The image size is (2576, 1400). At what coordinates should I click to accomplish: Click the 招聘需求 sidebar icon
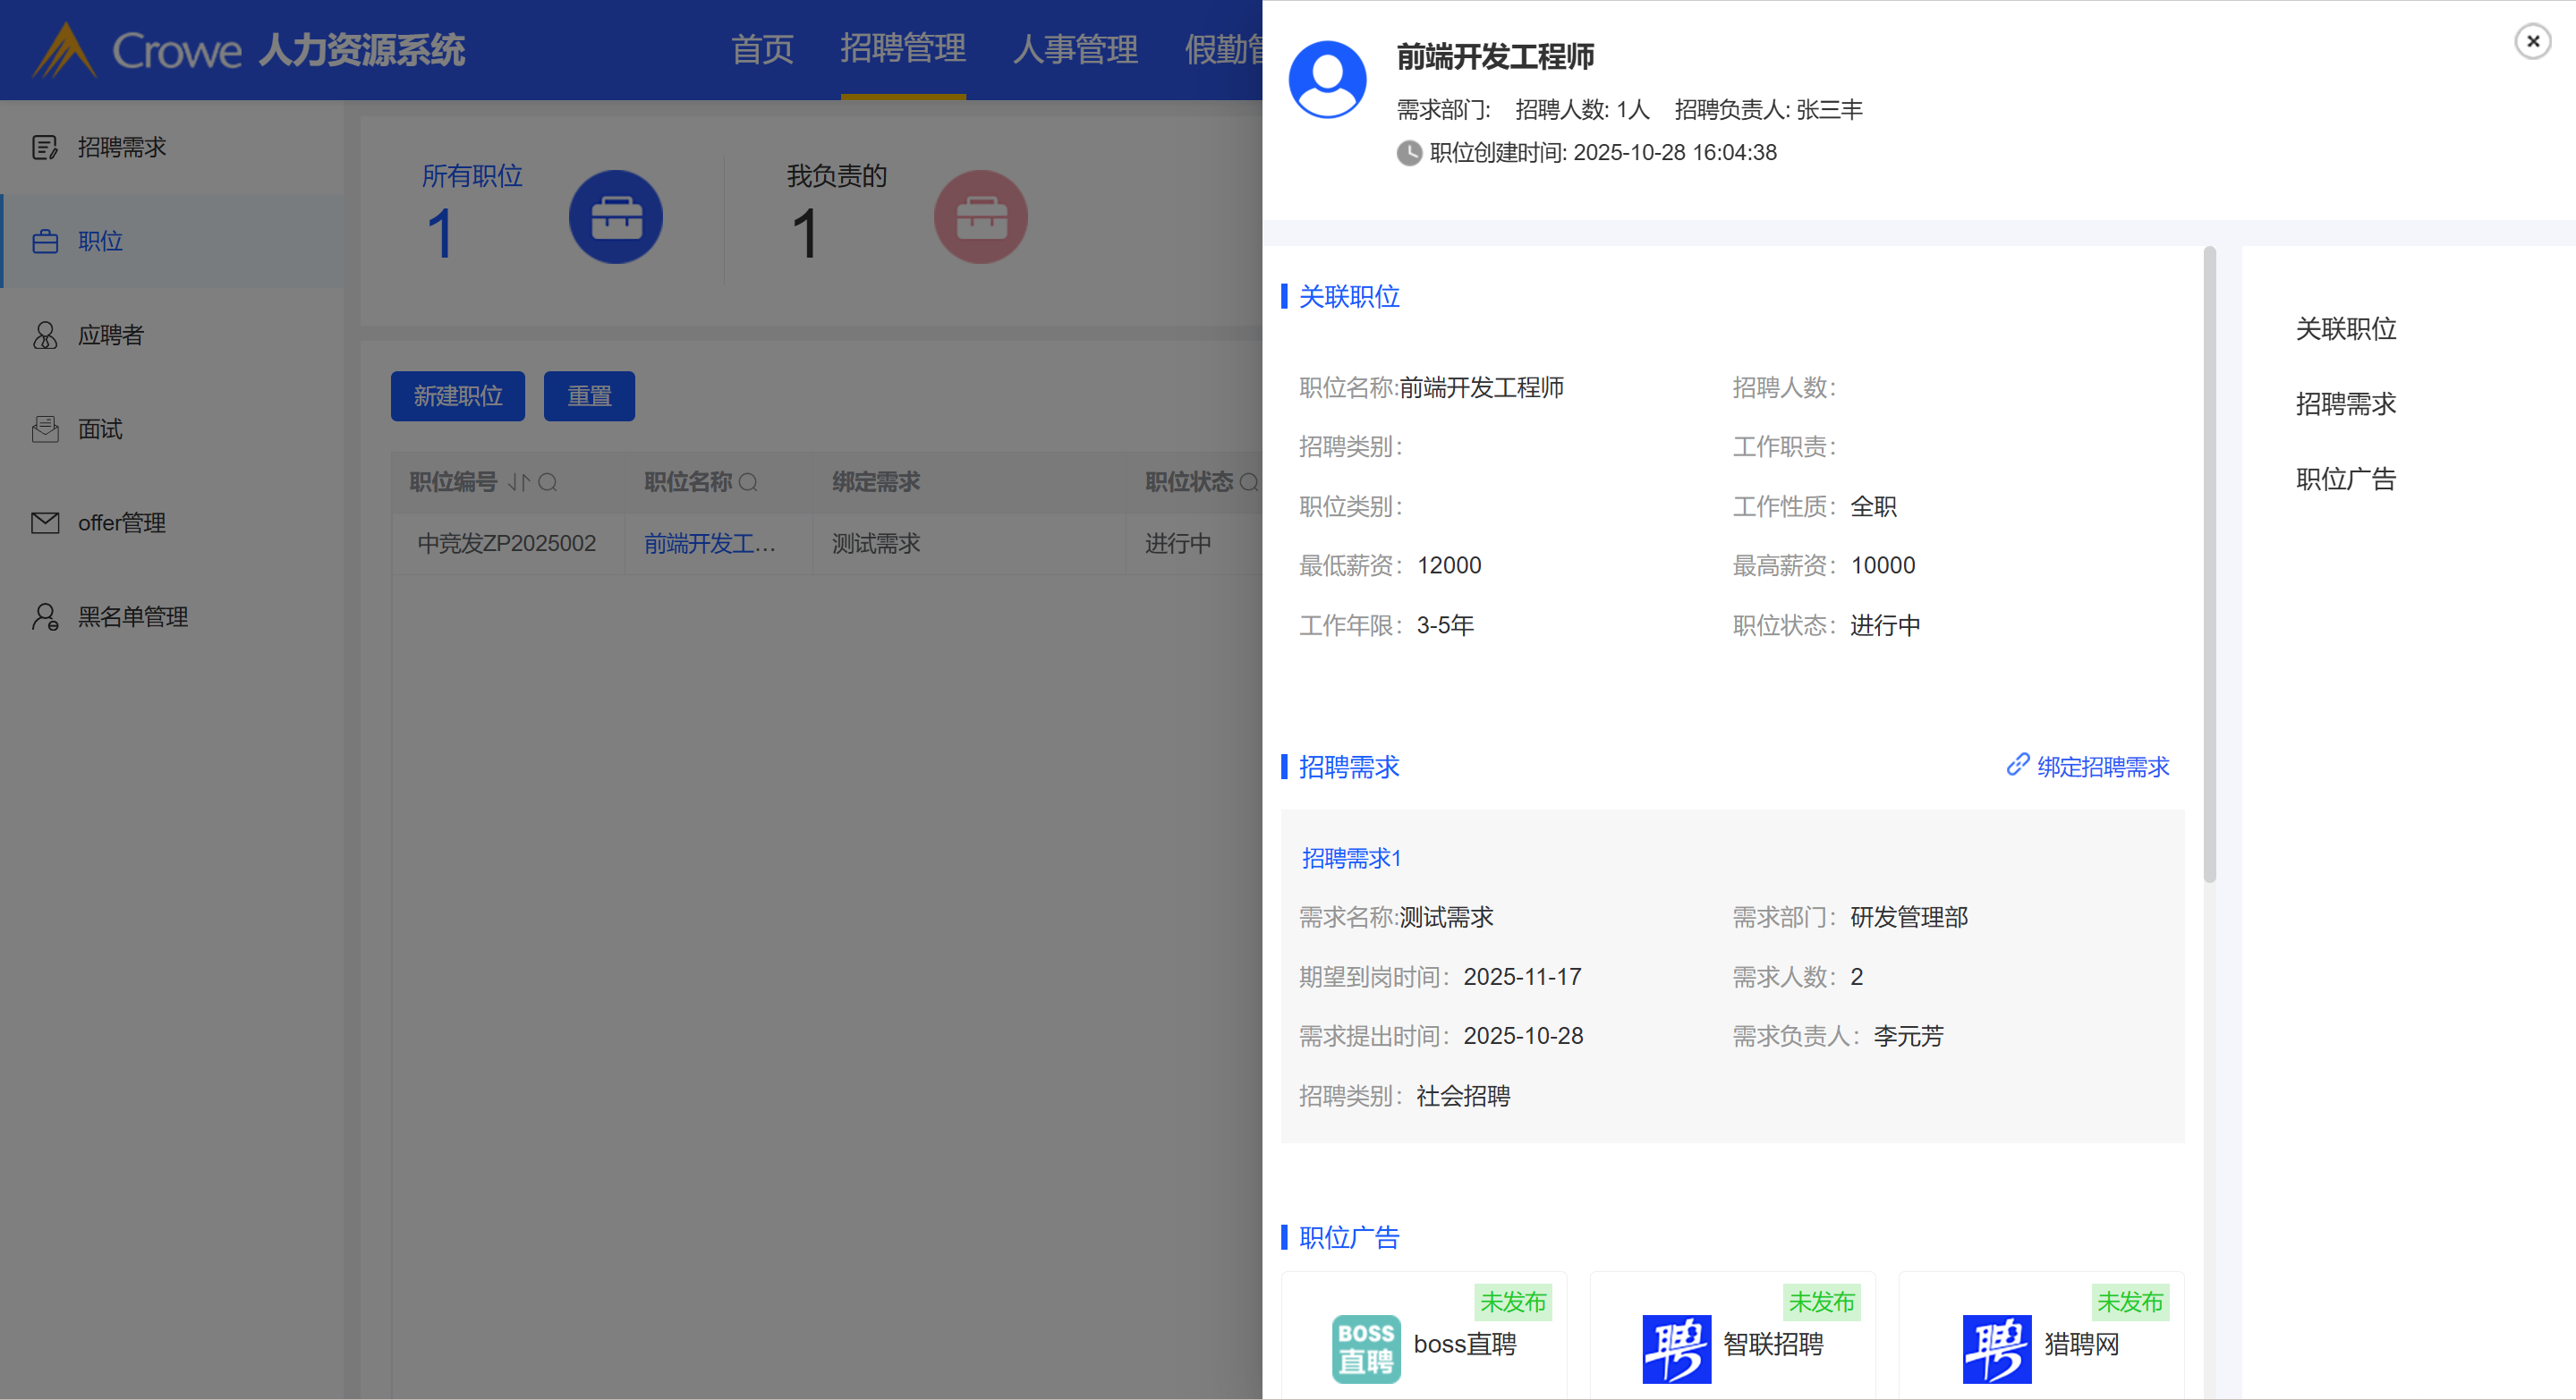point(44,148)
